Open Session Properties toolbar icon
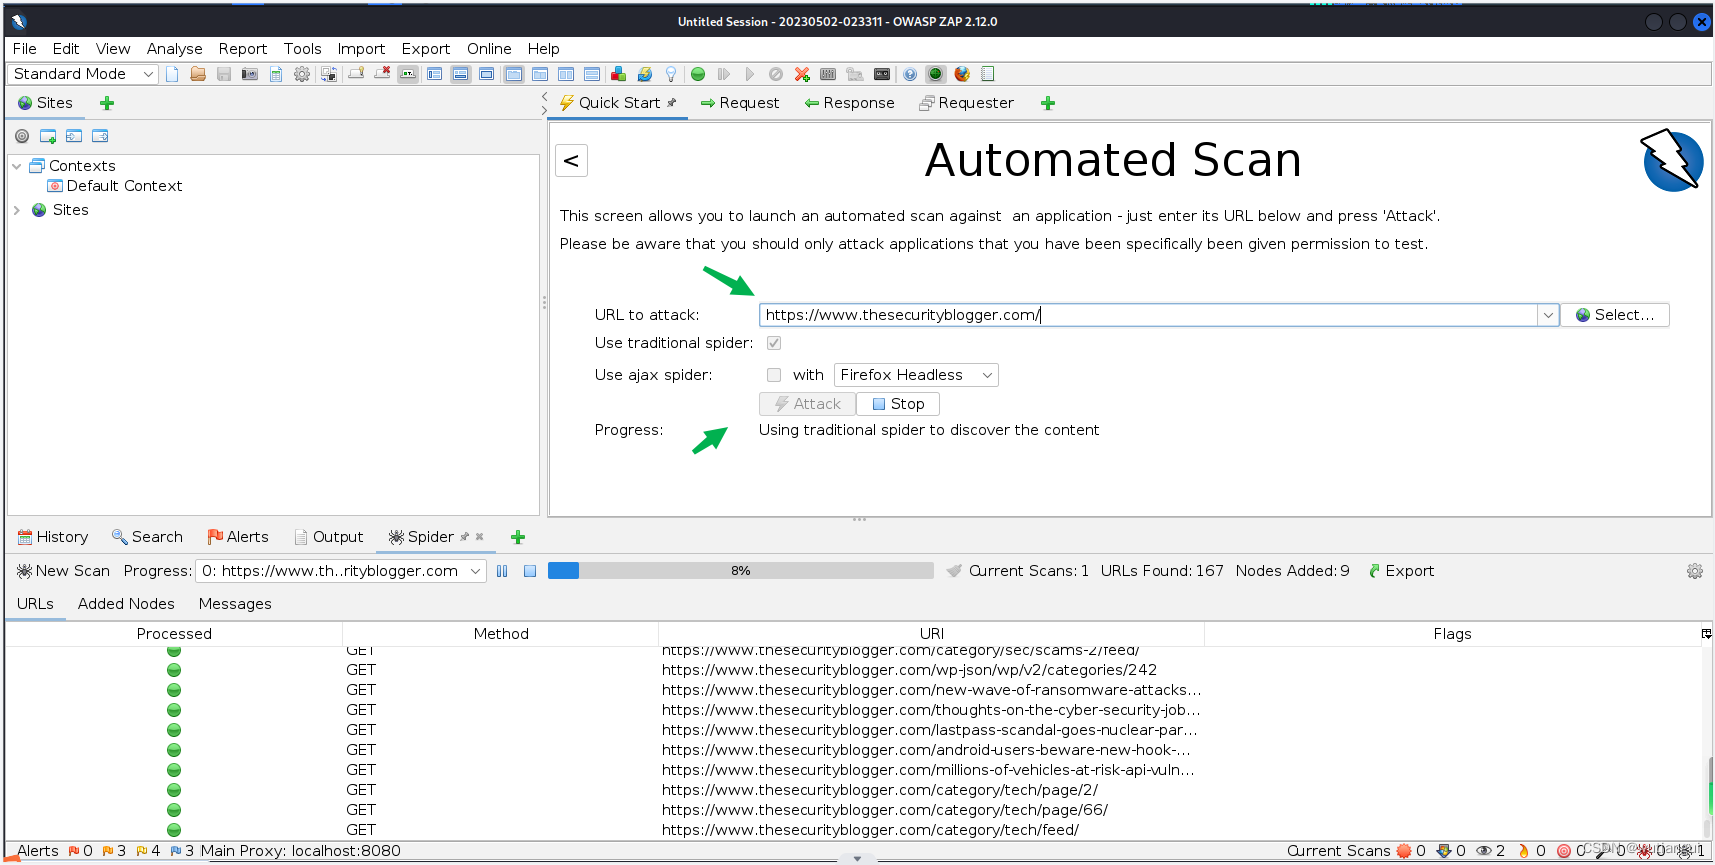Image resolution: width=1715 pixels, height=865 pixels. click(x=276, y=74)
